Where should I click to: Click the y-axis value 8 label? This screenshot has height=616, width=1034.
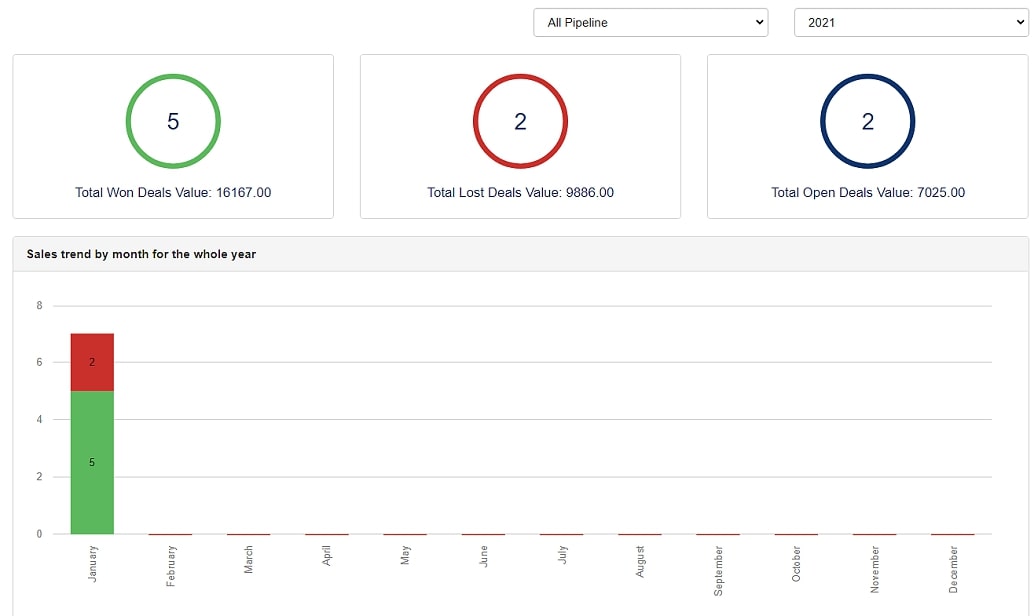click(x=40, y=305)
